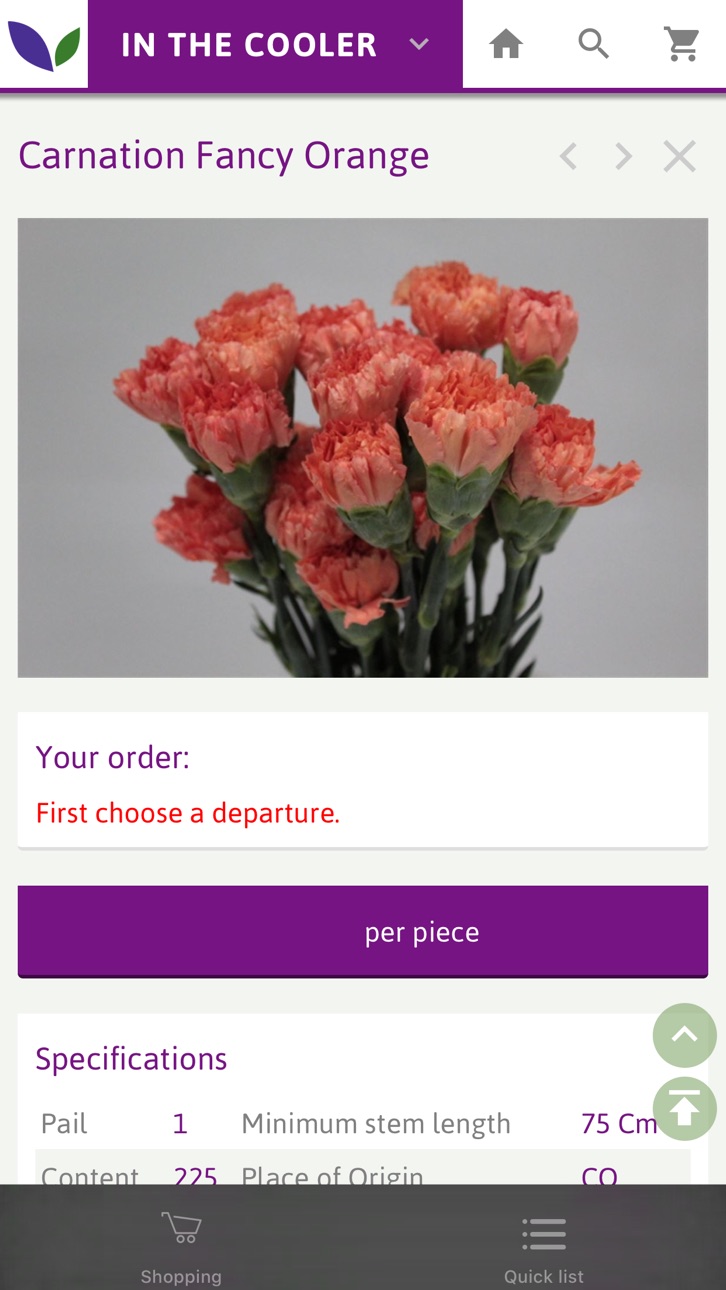The image size is (726, 1290).
Task: Jump to page top with the green arrow button
Action: [x=685, y=1109]
